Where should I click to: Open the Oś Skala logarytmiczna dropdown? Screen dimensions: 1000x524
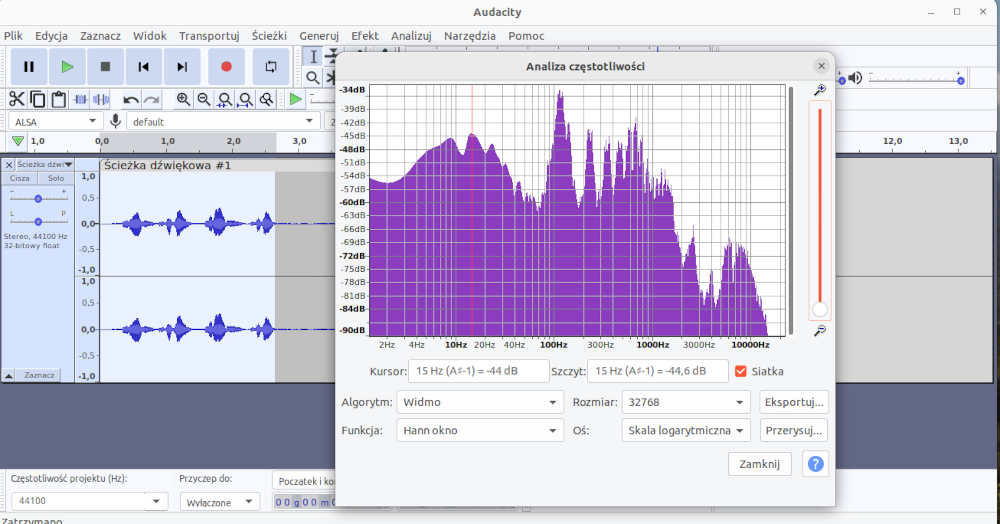[686, 430]
